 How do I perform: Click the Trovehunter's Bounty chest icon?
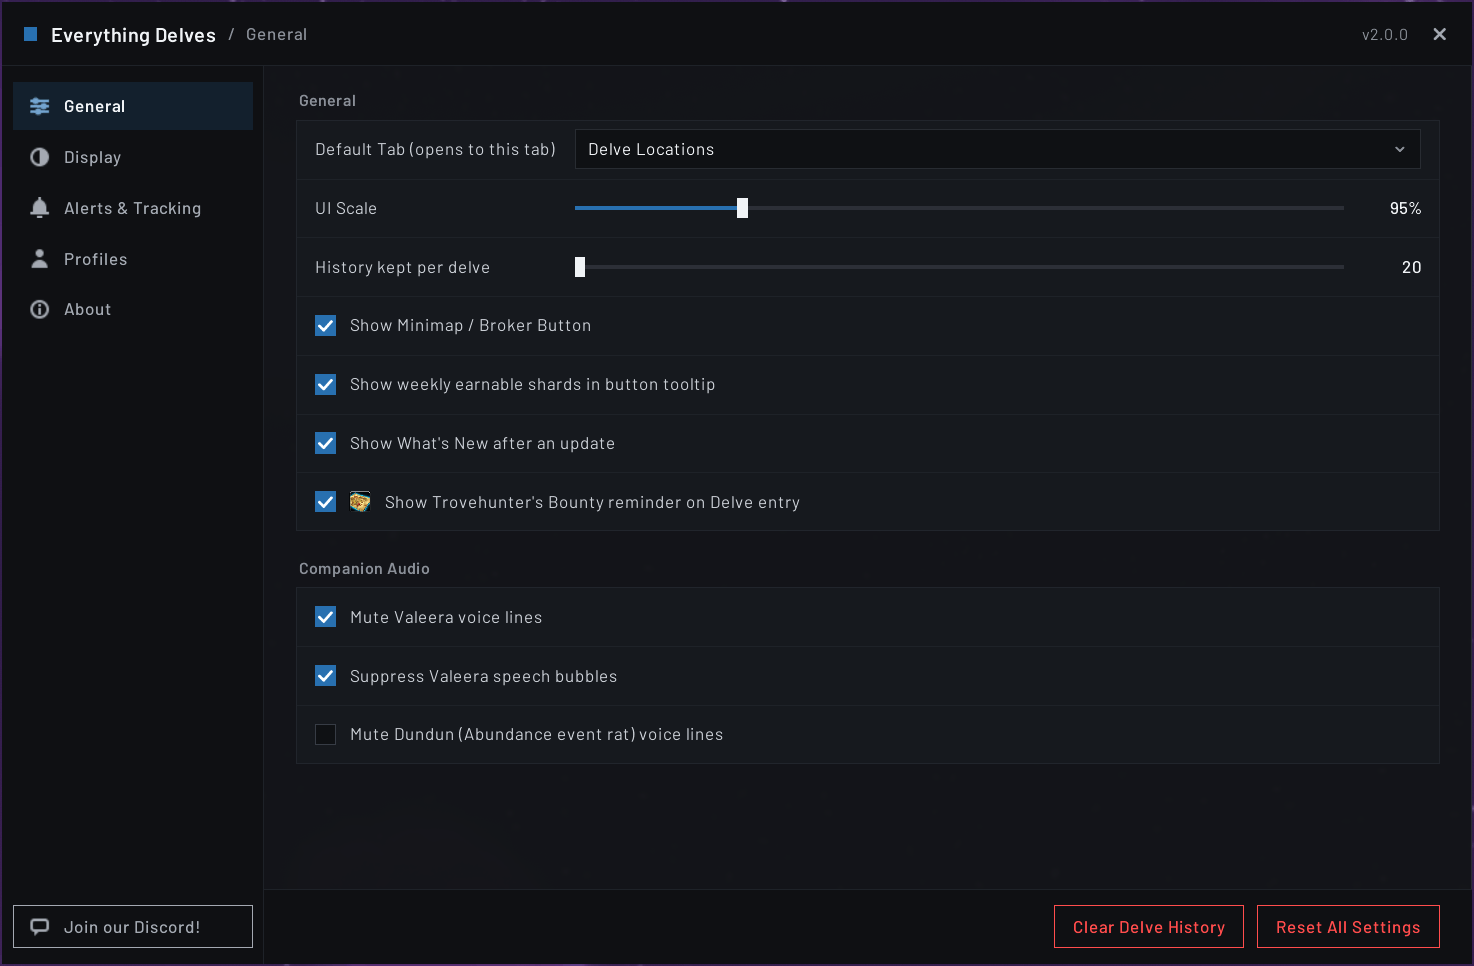coord(360,502)
